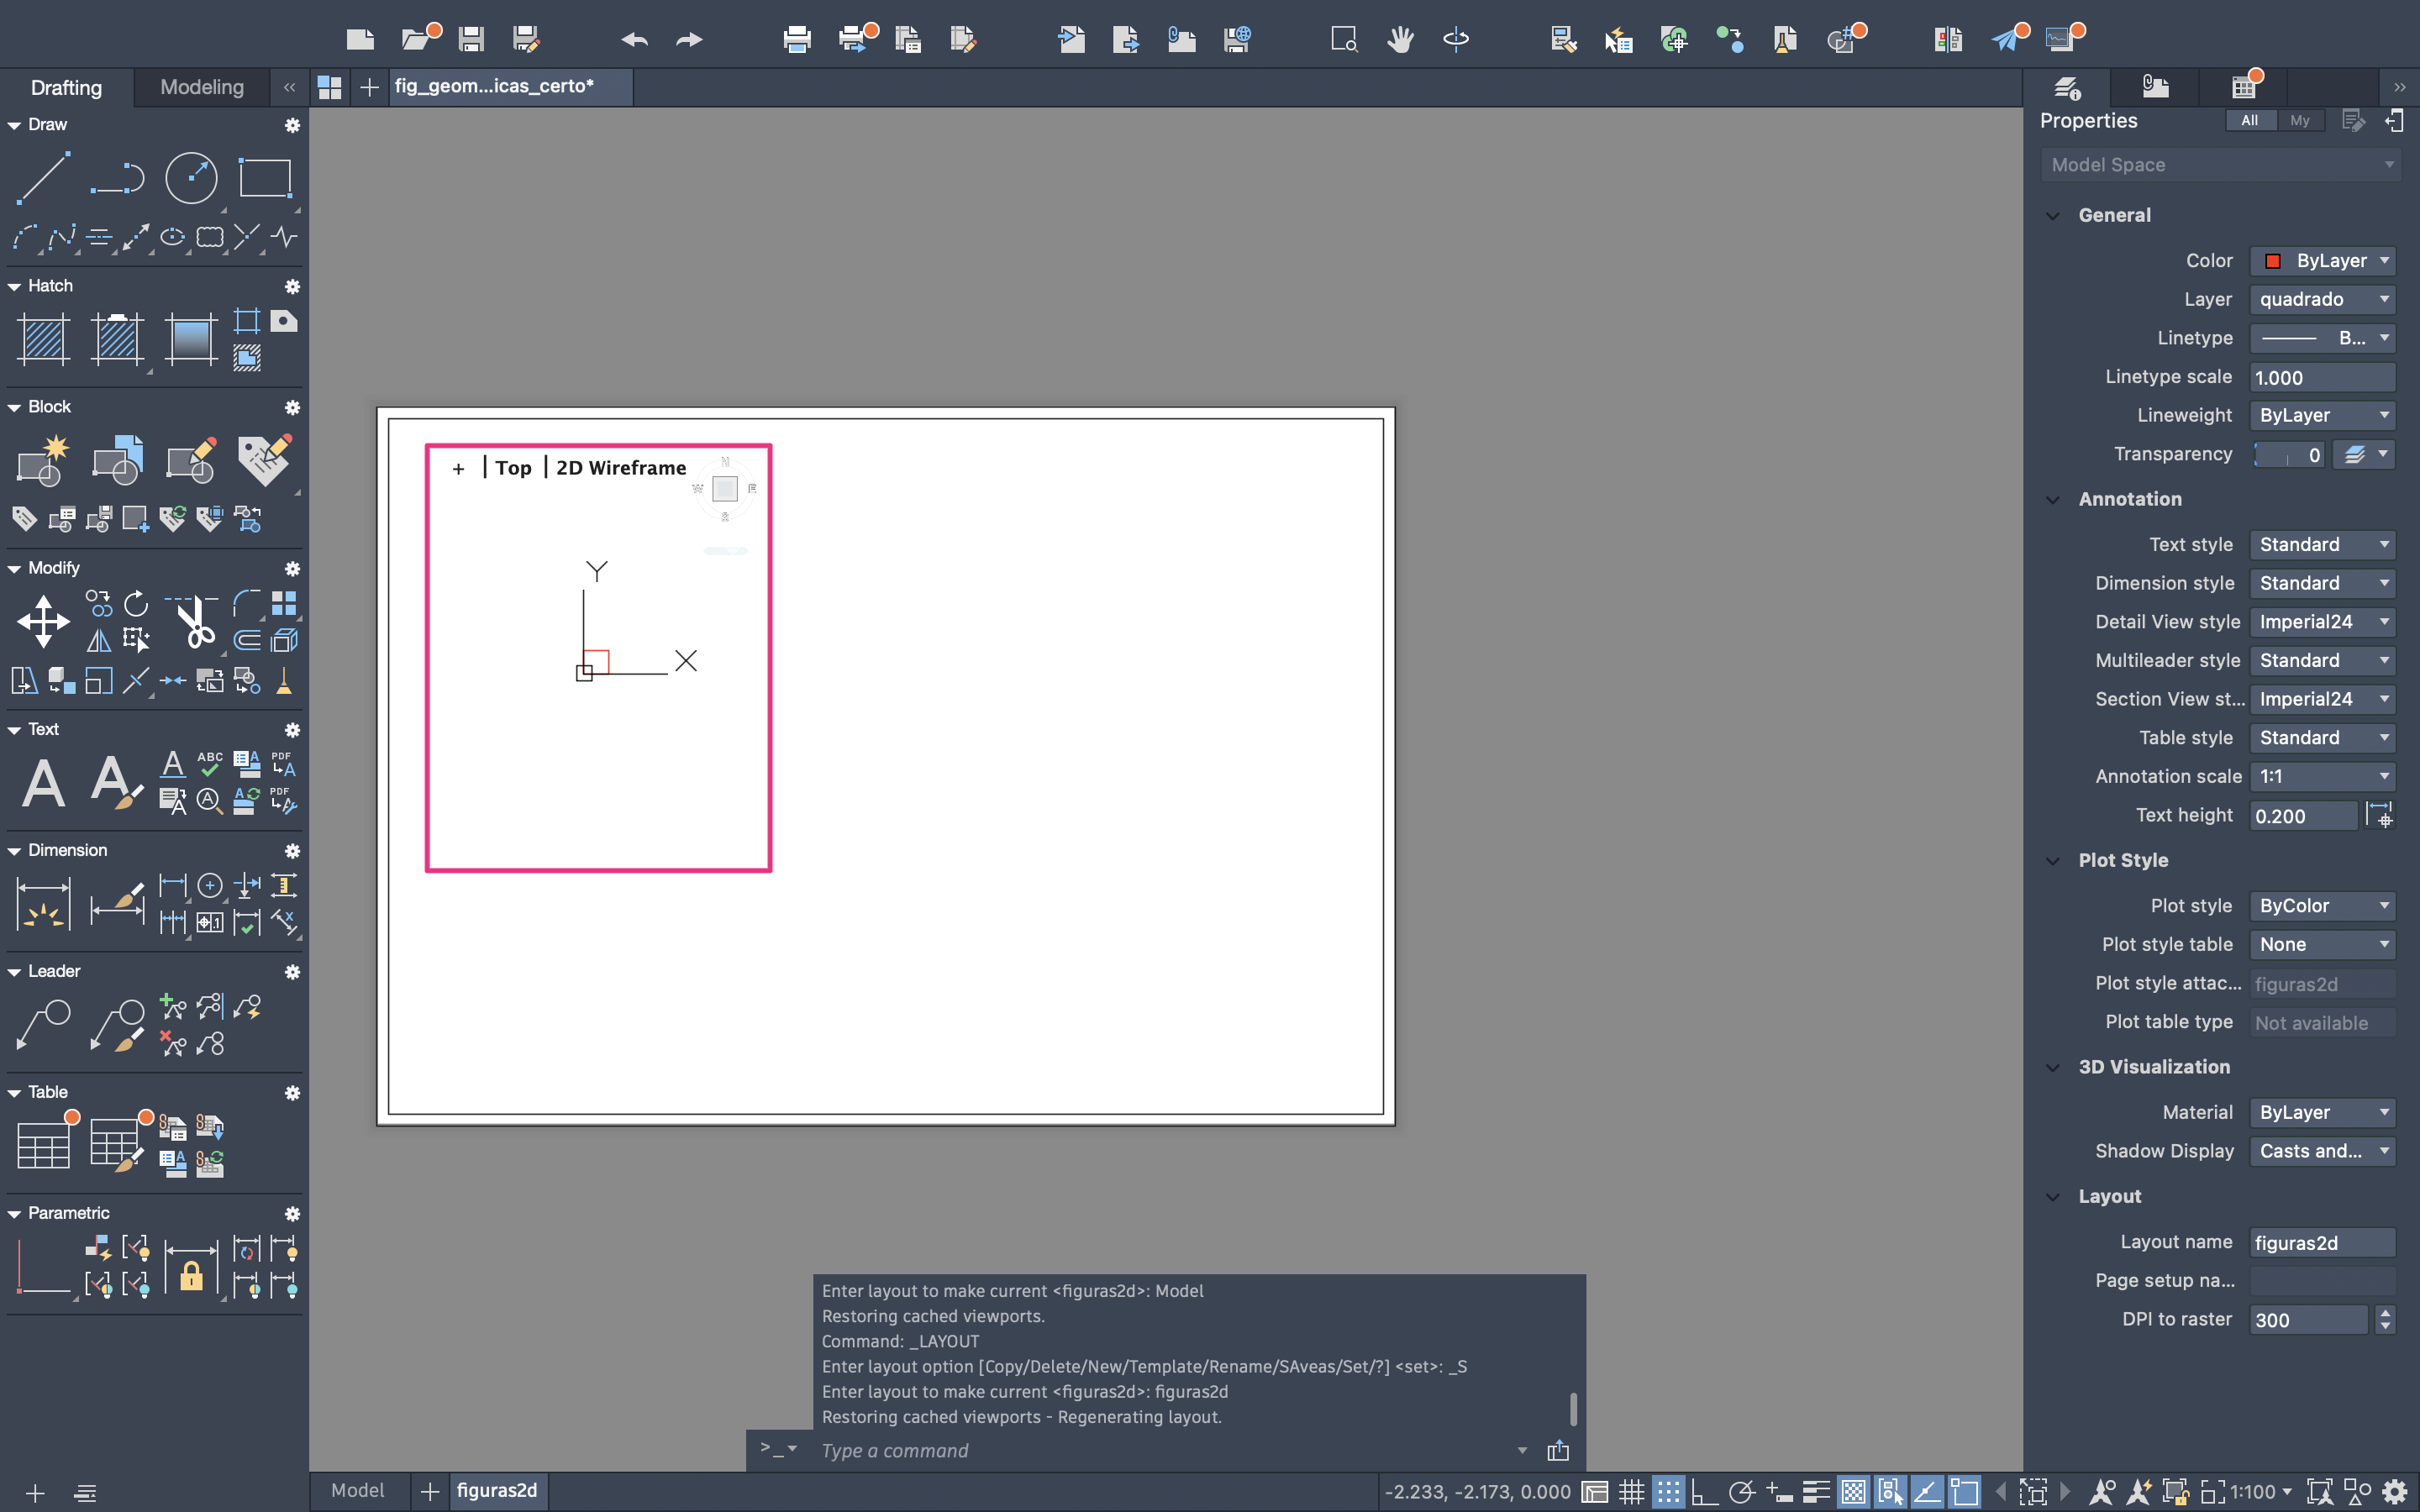The height and width of the screenshot is (1512, 2420).
Task: Toggle polar tracking in status bar
Action: (x=1741, y=1492)
